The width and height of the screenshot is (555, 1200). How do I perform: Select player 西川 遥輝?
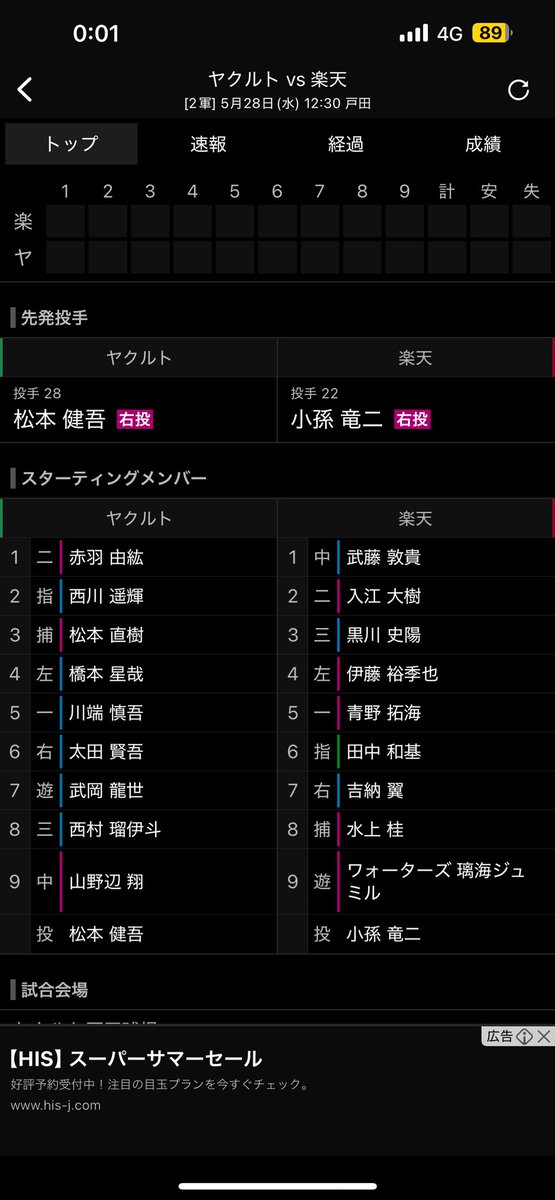[106, 596]
